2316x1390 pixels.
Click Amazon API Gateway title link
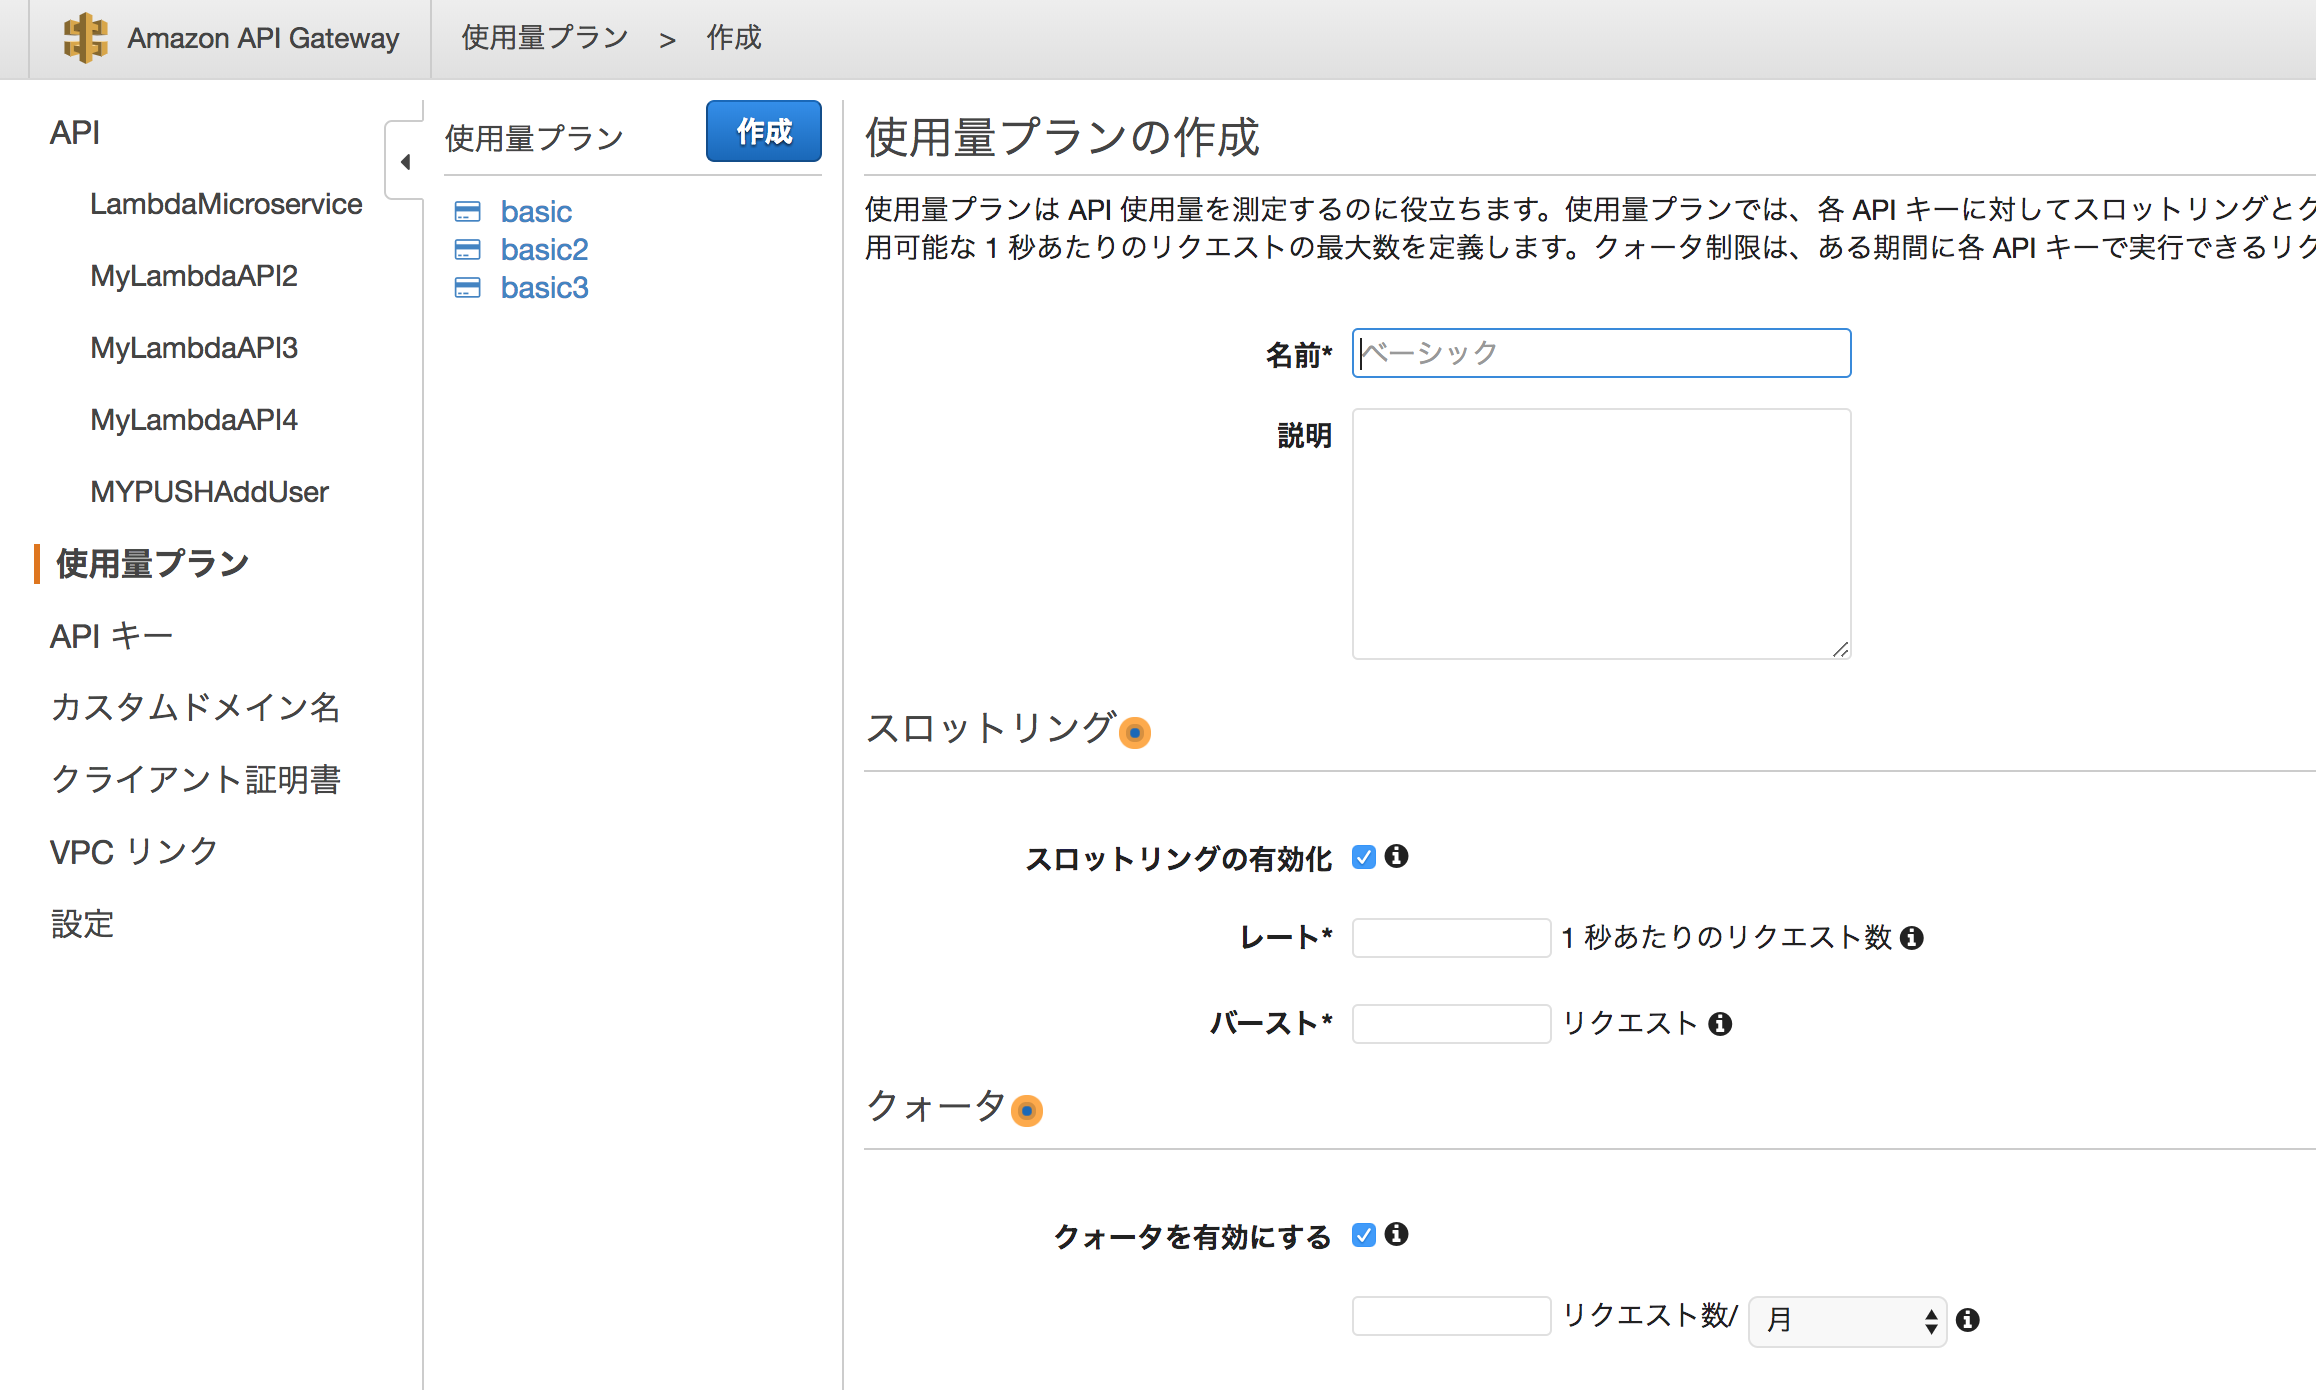(x=263, y=38)
